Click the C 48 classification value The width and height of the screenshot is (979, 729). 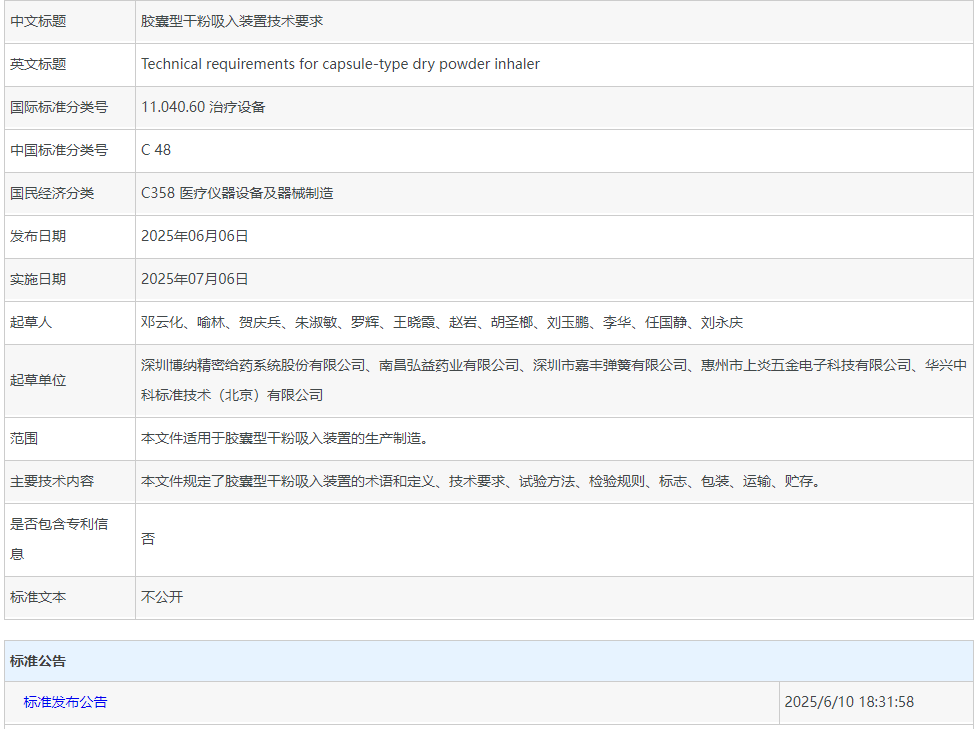[156, 150]
